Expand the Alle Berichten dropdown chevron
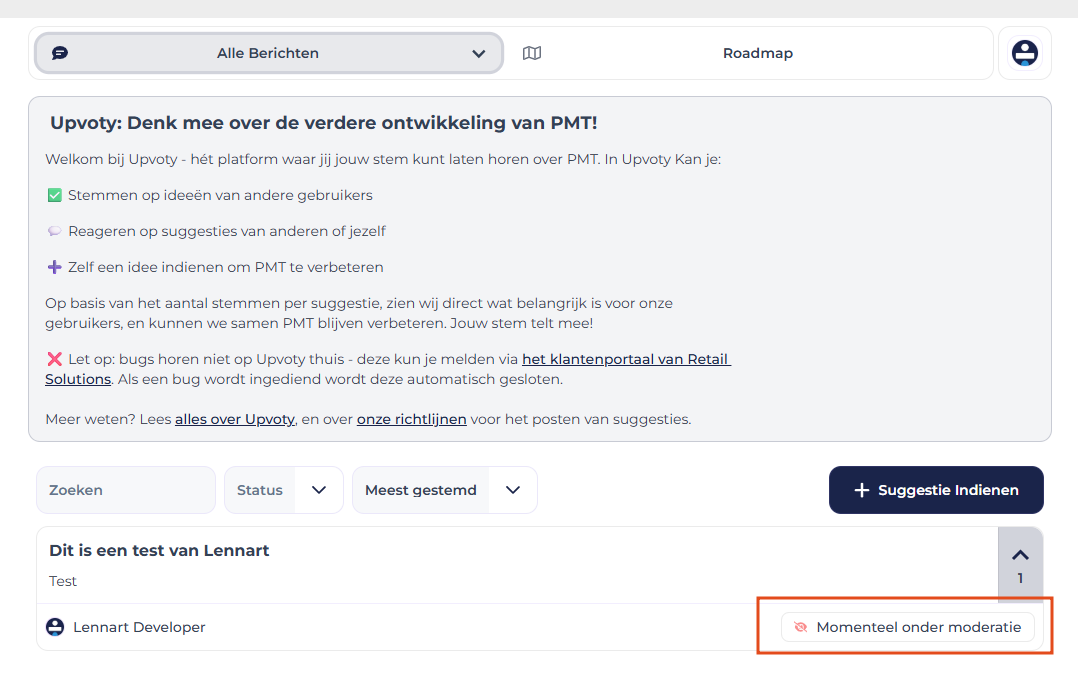Screen dimensions: 1078x680 point(479,54)
